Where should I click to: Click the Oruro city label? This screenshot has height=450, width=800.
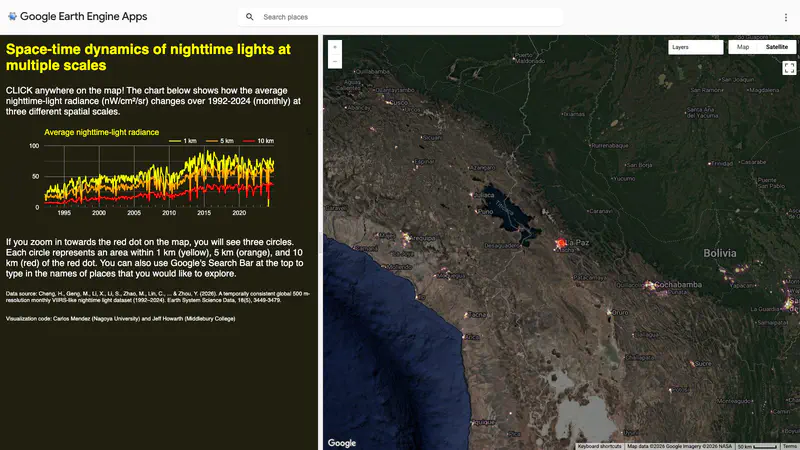pyautogui.click(x=620, y=312)
